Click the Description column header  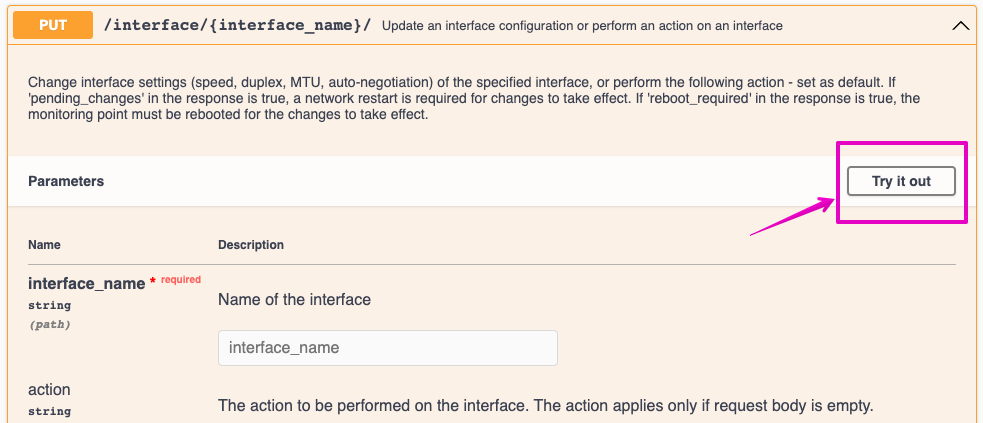[x=251, y=245]
